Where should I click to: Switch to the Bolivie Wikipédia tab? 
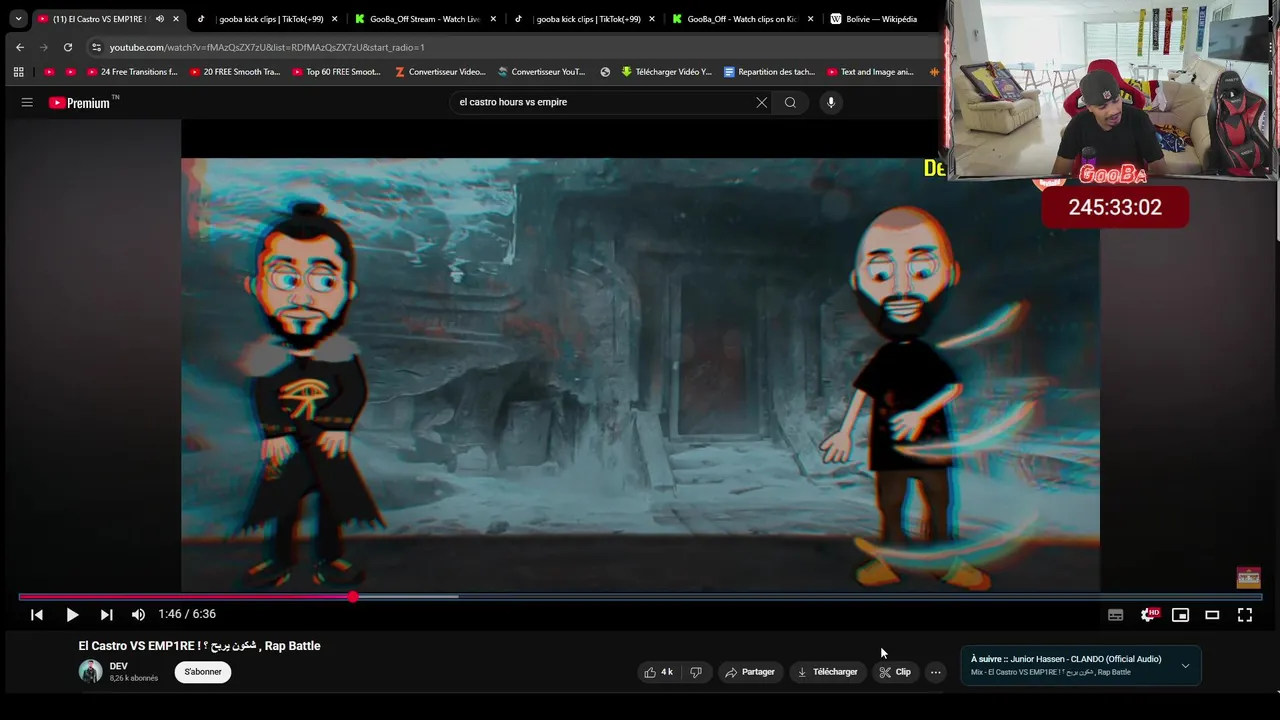point(881,18)
